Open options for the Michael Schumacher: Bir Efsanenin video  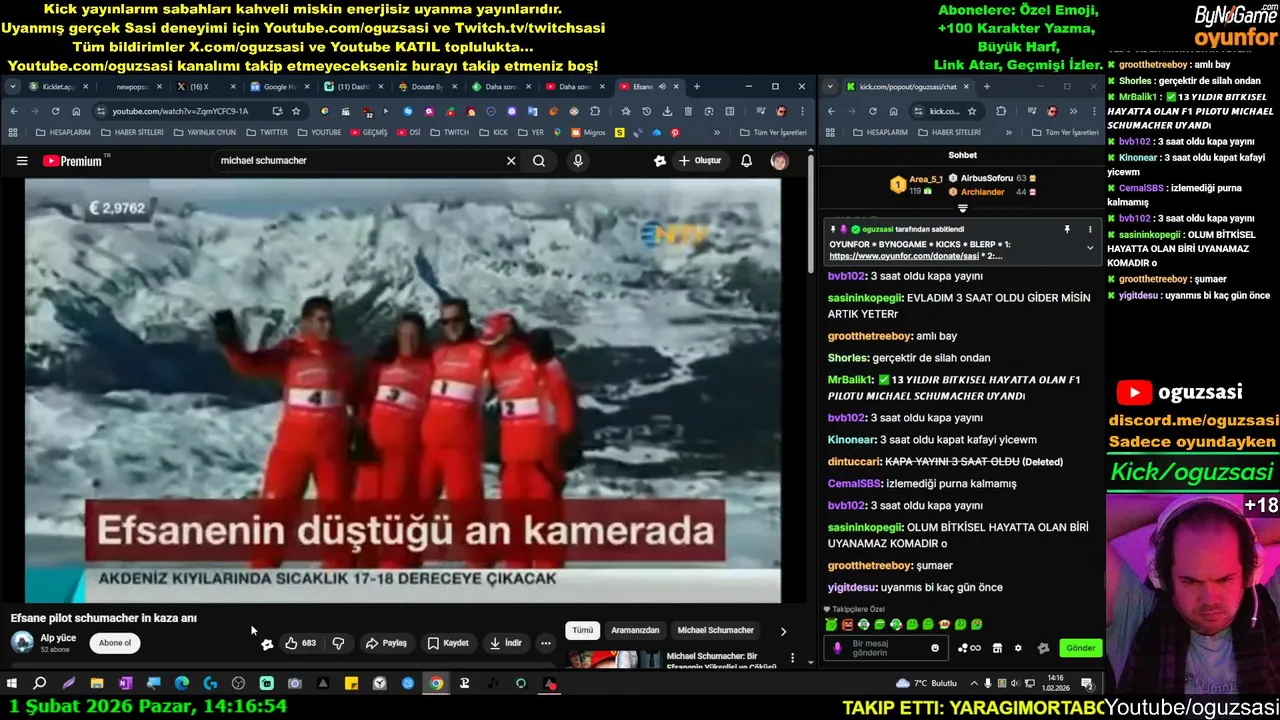coord(793,659)
